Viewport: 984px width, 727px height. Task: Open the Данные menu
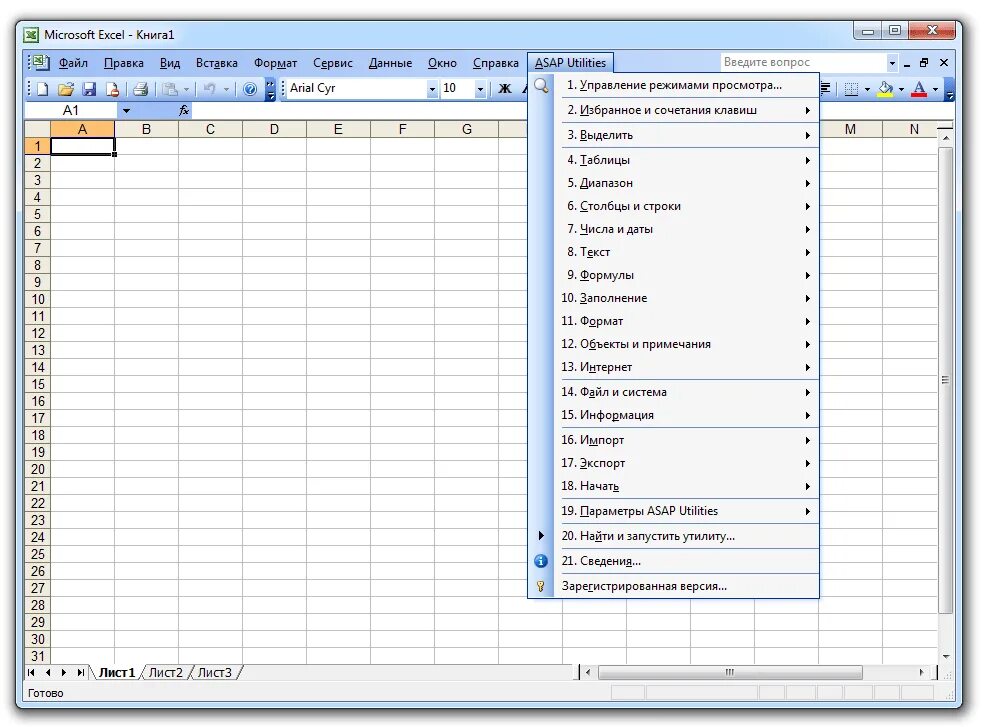(x=390, y=63)
